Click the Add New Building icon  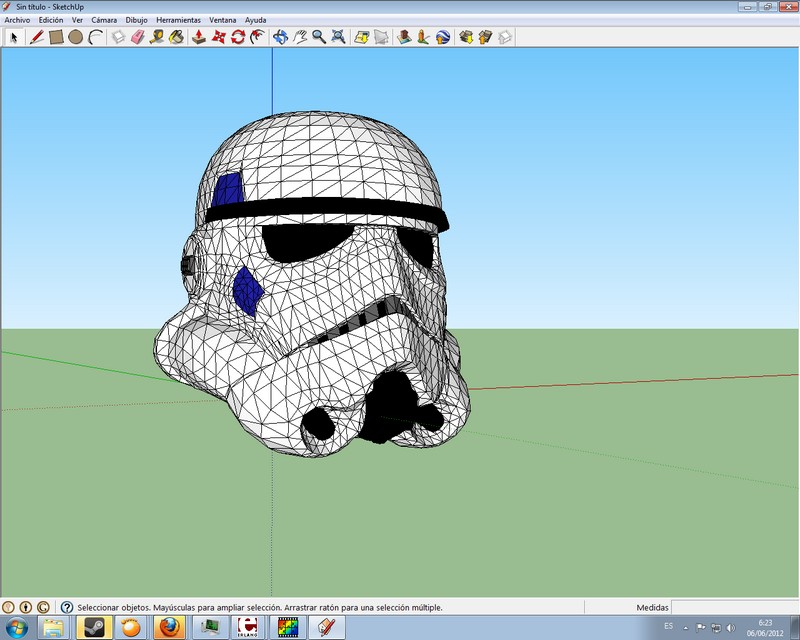coord(404,37)
